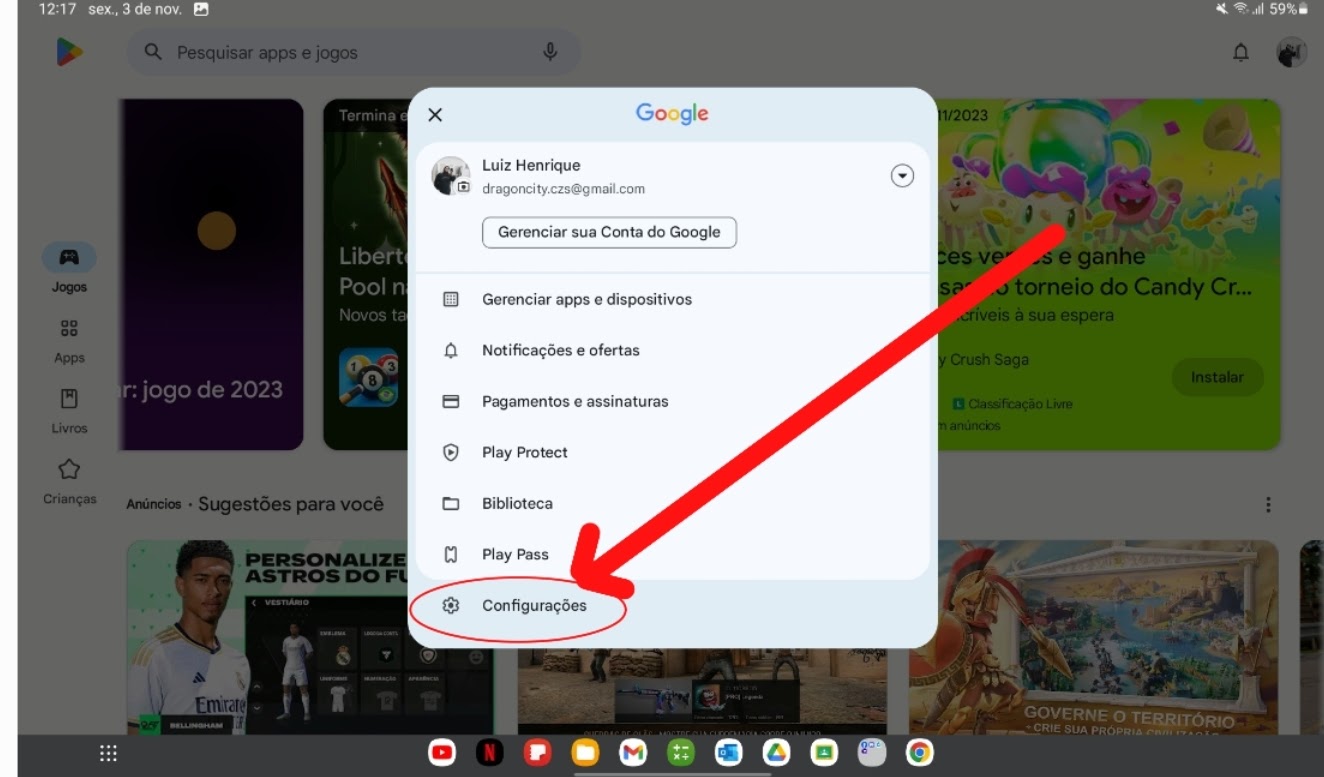Launch Google Drive from the taskbar
The width and height of the screenshot is (1324, 777).
(x=777, y=753)
